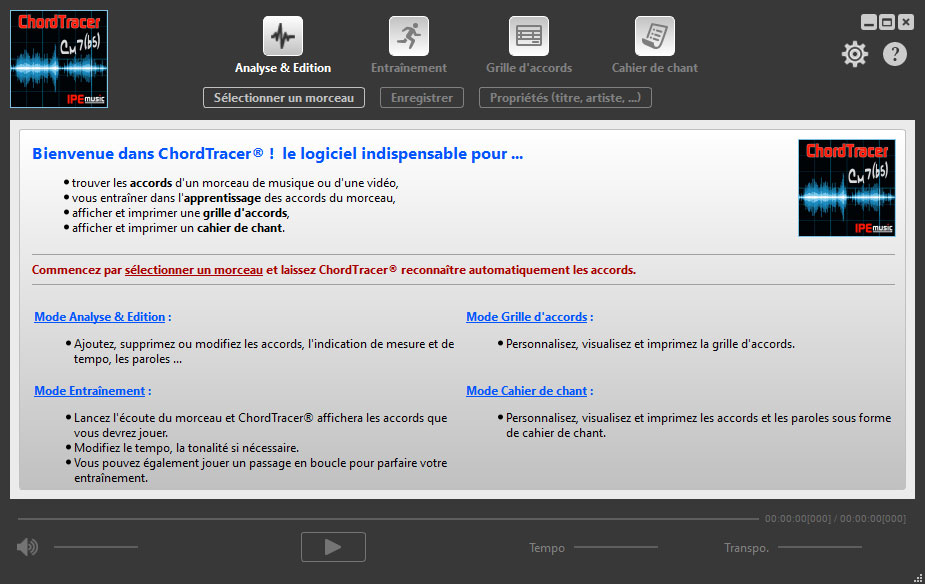Open Propriétés (titre, artiste, ...) button
This screenshot has height=584, width=925.
click(565, 98)
